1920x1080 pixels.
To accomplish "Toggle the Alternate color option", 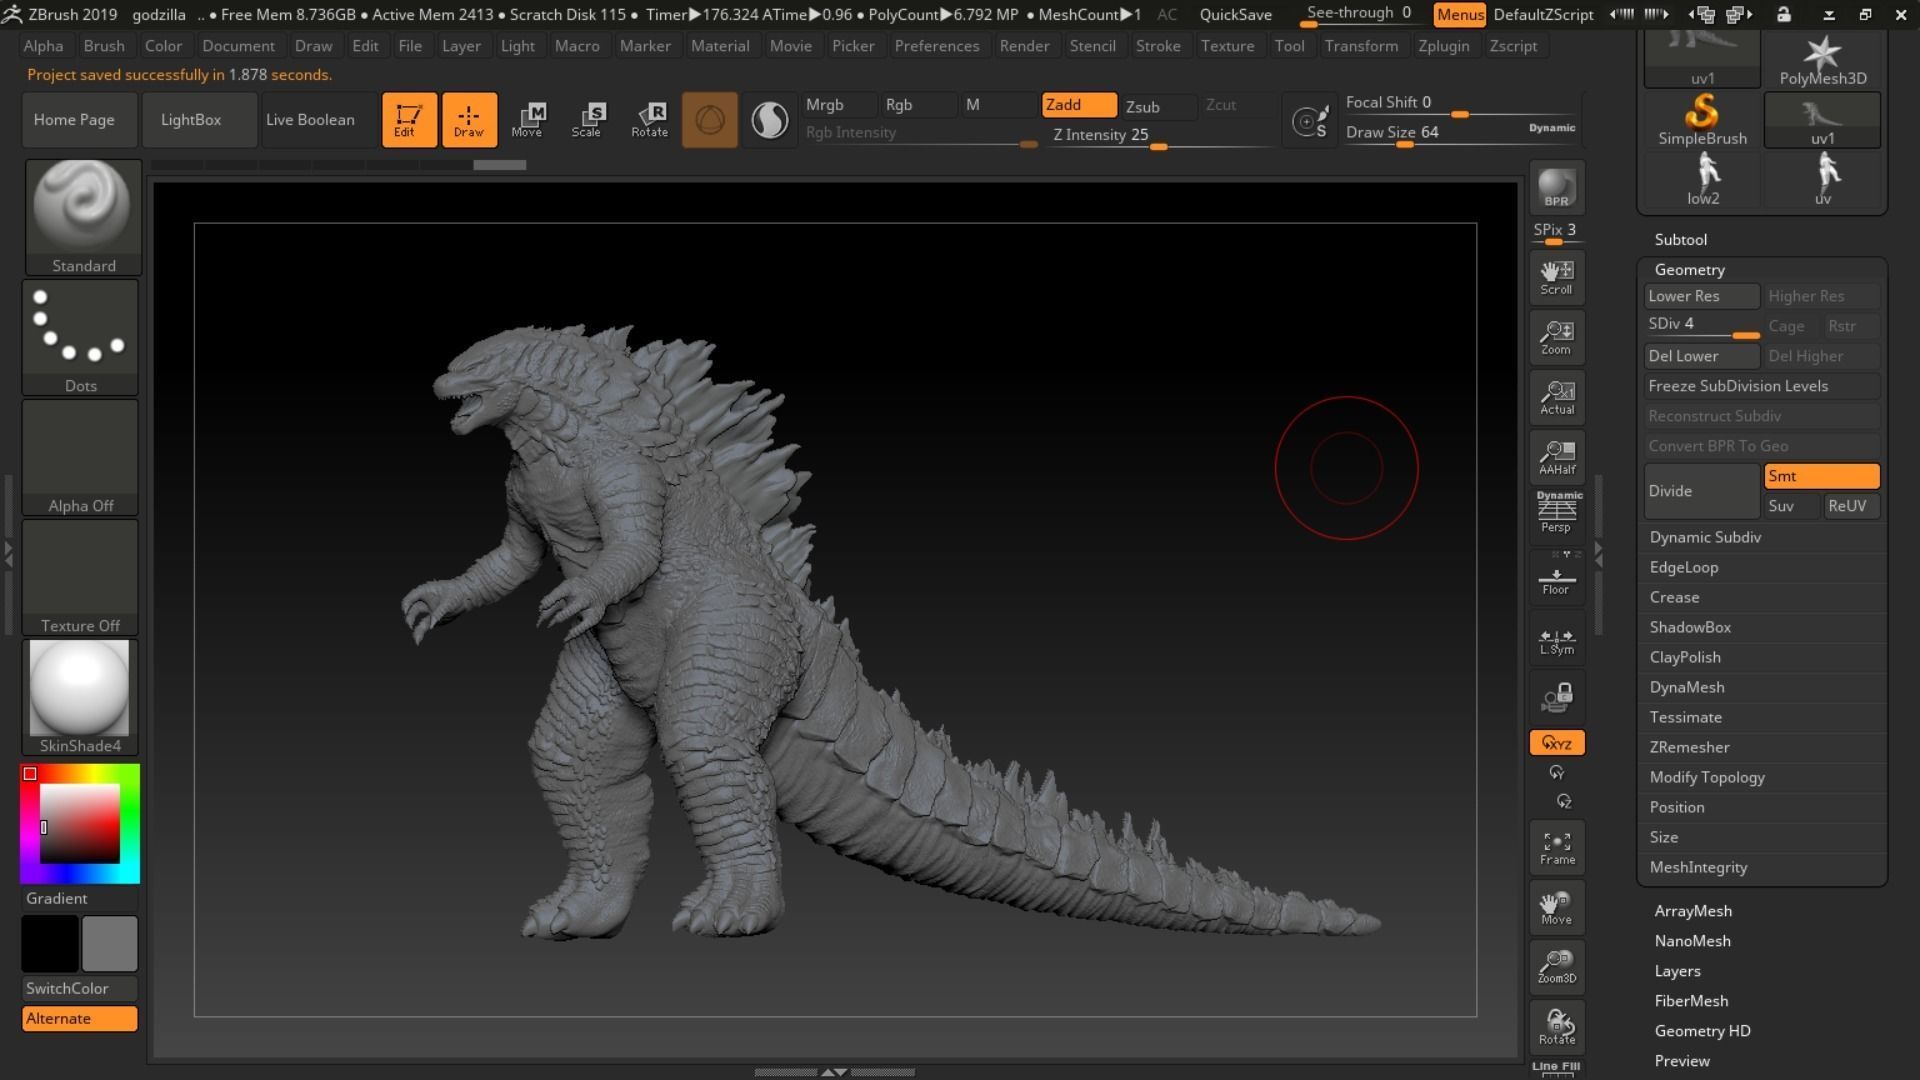I will coord(79,1018).
